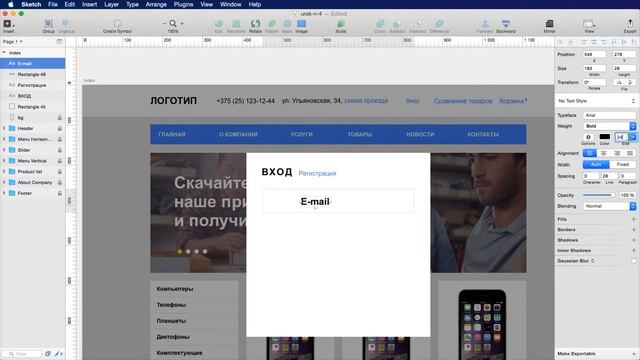Screen dimensions: 640x360
Task: Adjust the Opacity slider
Action: tap(599, 195)
